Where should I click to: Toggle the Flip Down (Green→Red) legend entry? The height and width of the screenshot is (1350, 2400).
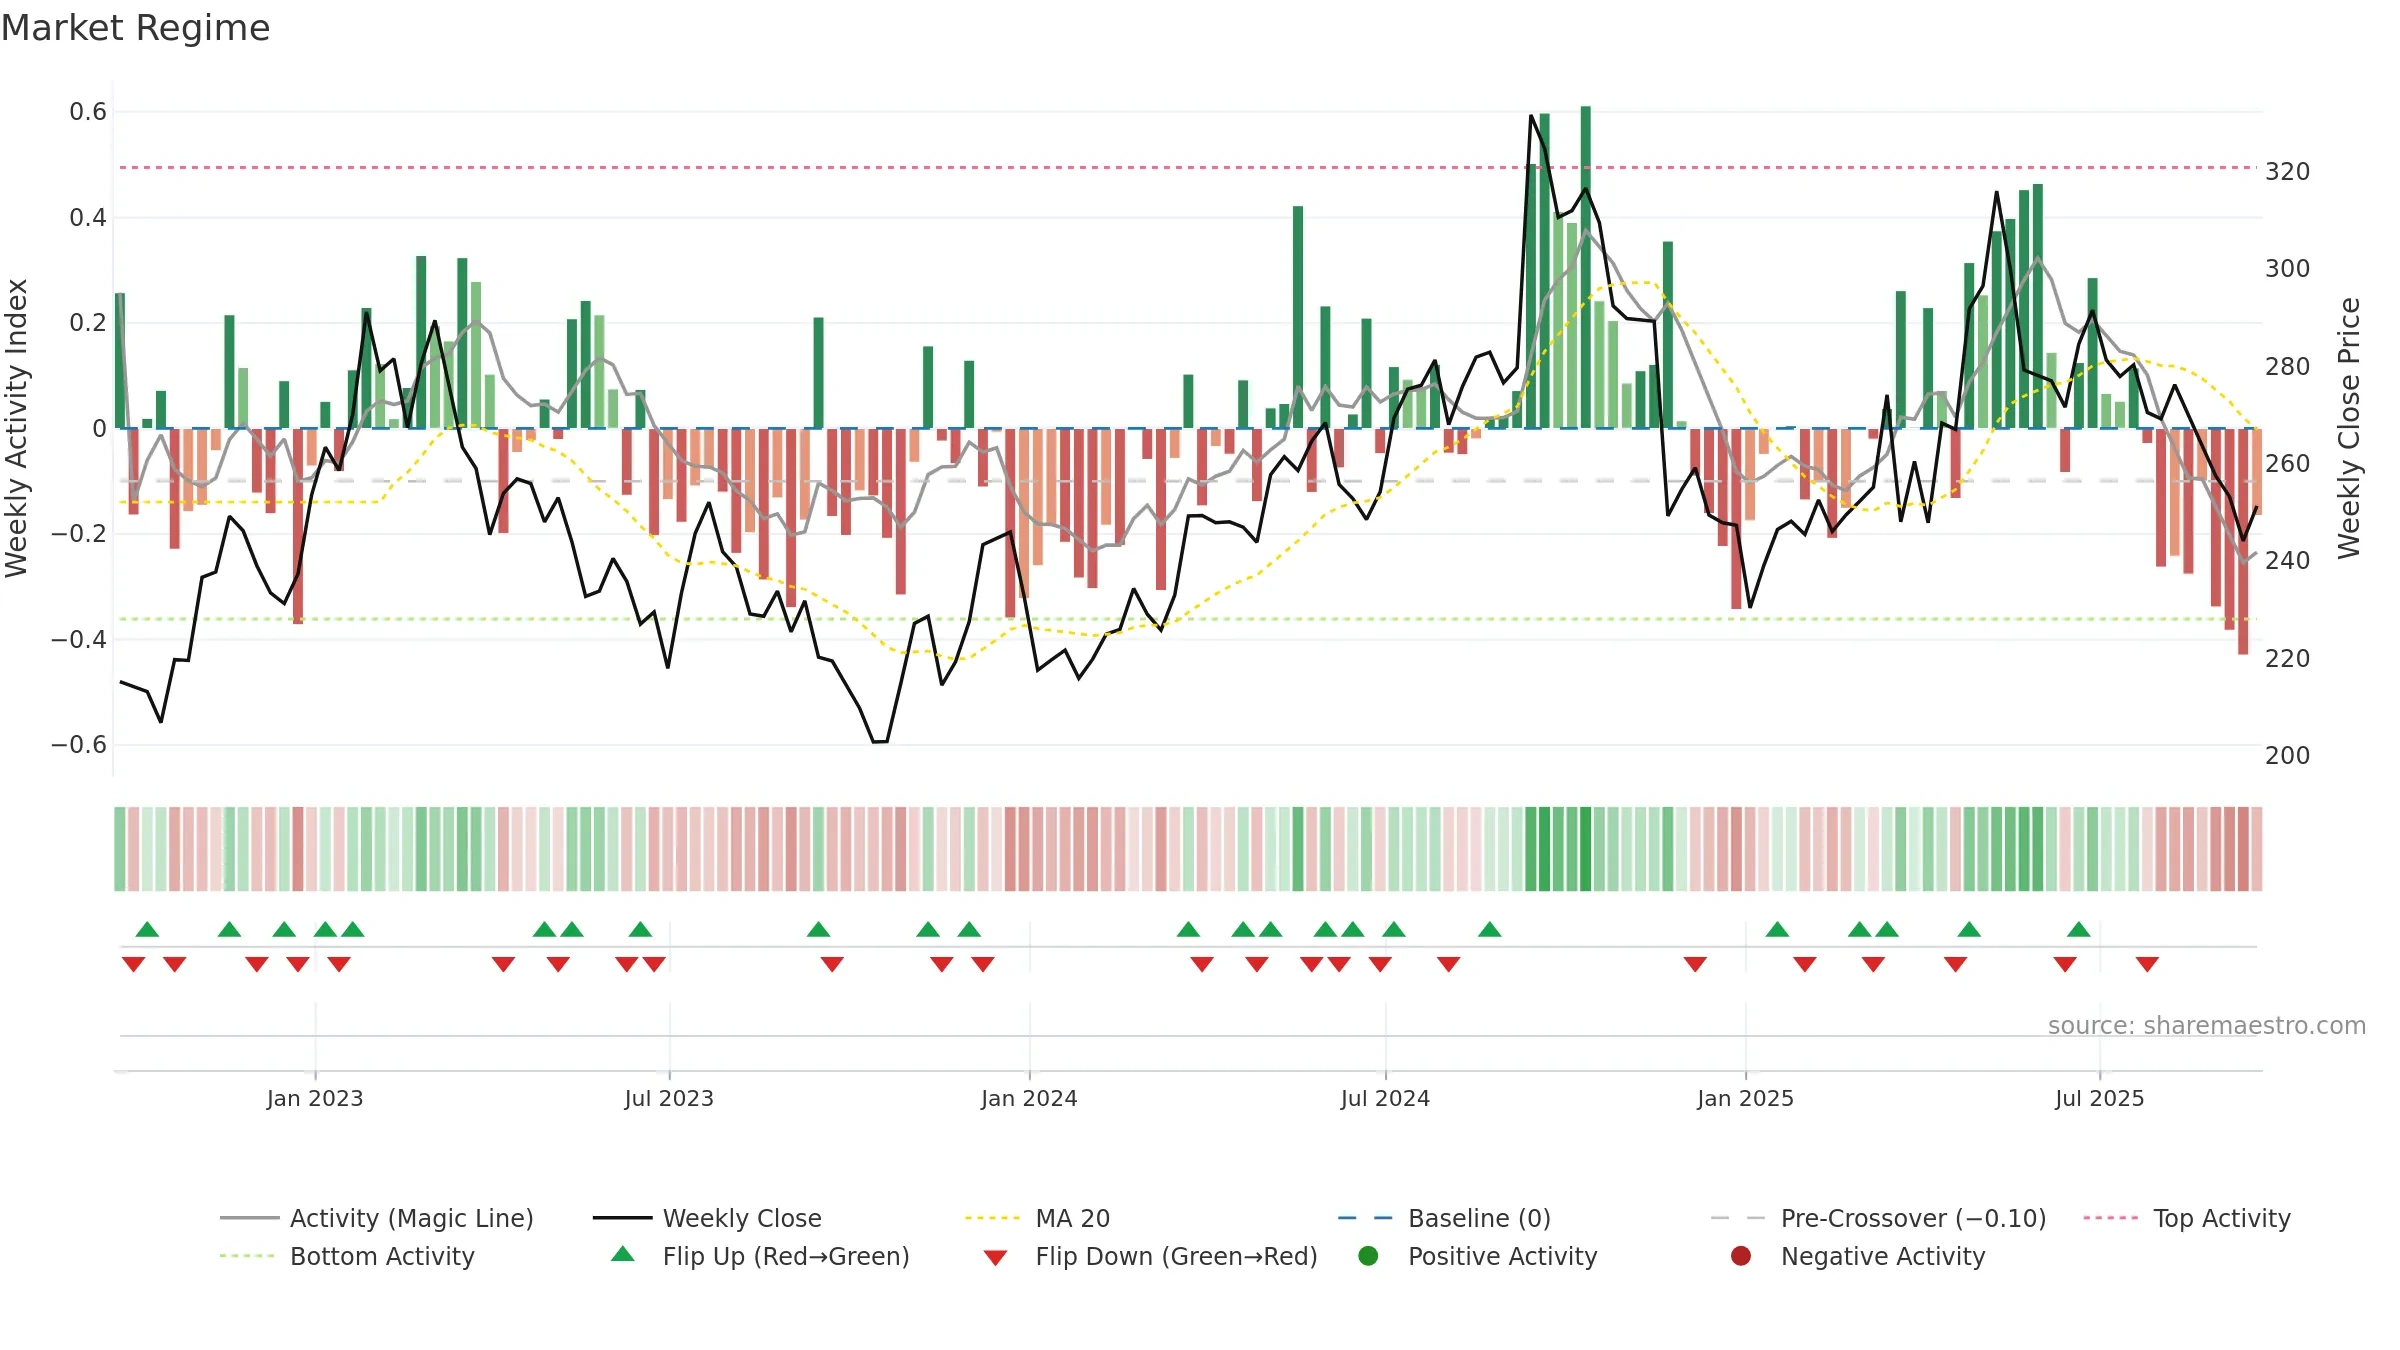coord(1150,1256)
